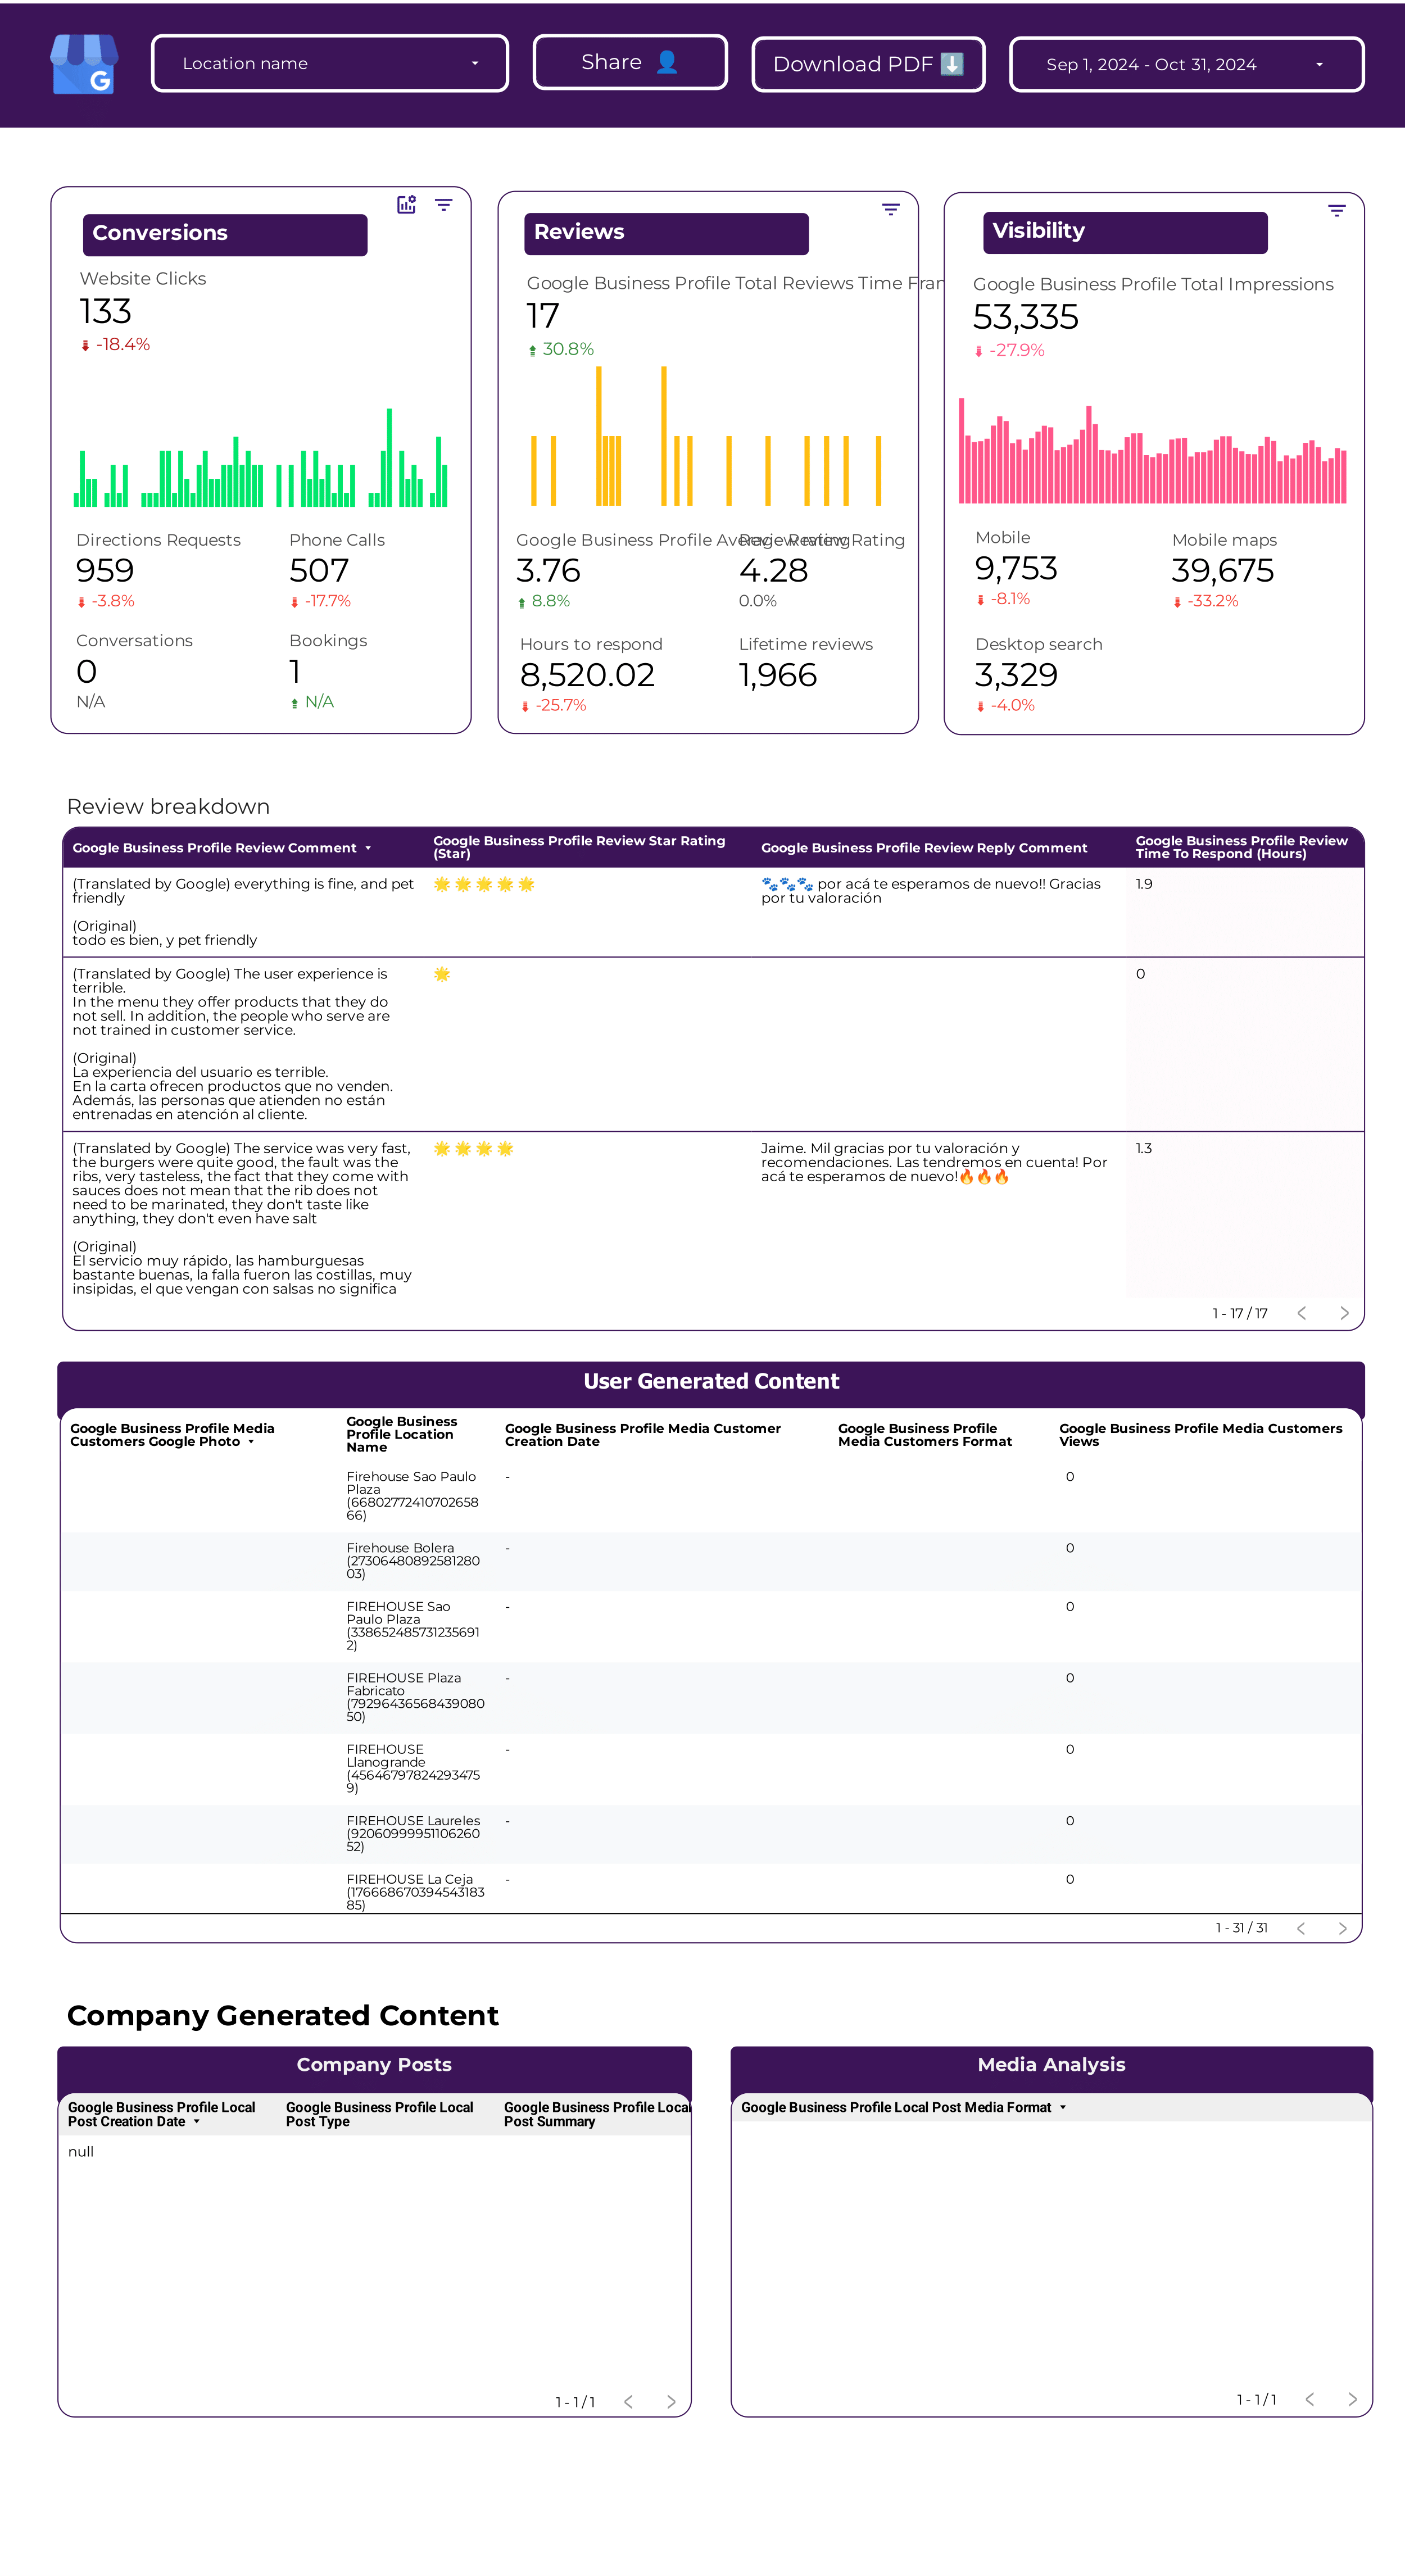
Task: Go to previous page of Media Analysis table
Action: [1309, 2399]
